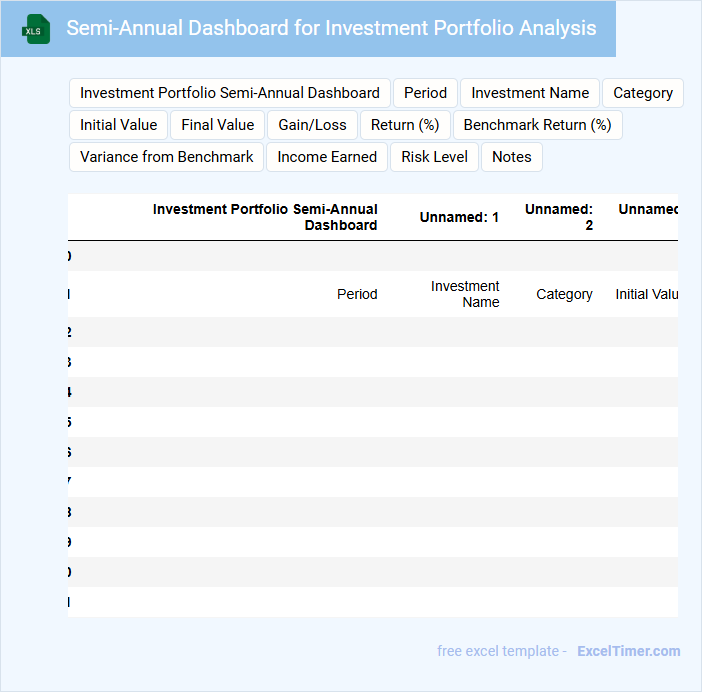Click the Semi-Annual Dashboard page title
Image resolution: width=702 pixels, height=692 pixels.
tap(331, 28)
